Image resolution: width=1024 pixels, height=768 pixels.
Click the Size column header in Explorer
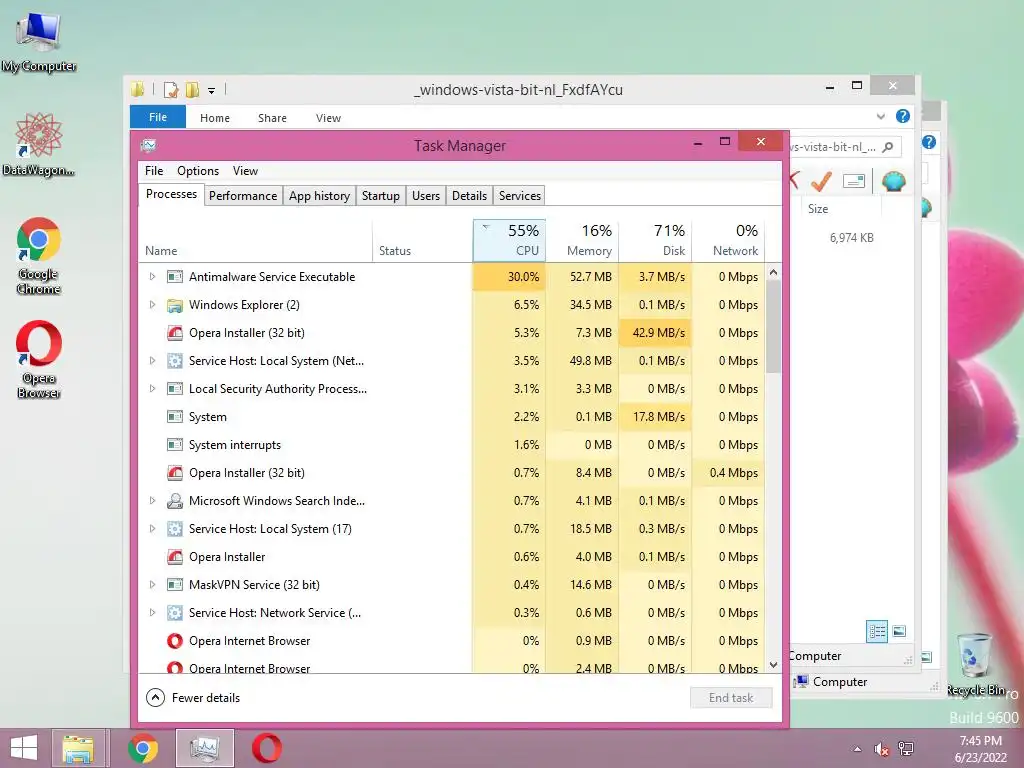click(x=818, y=209)
